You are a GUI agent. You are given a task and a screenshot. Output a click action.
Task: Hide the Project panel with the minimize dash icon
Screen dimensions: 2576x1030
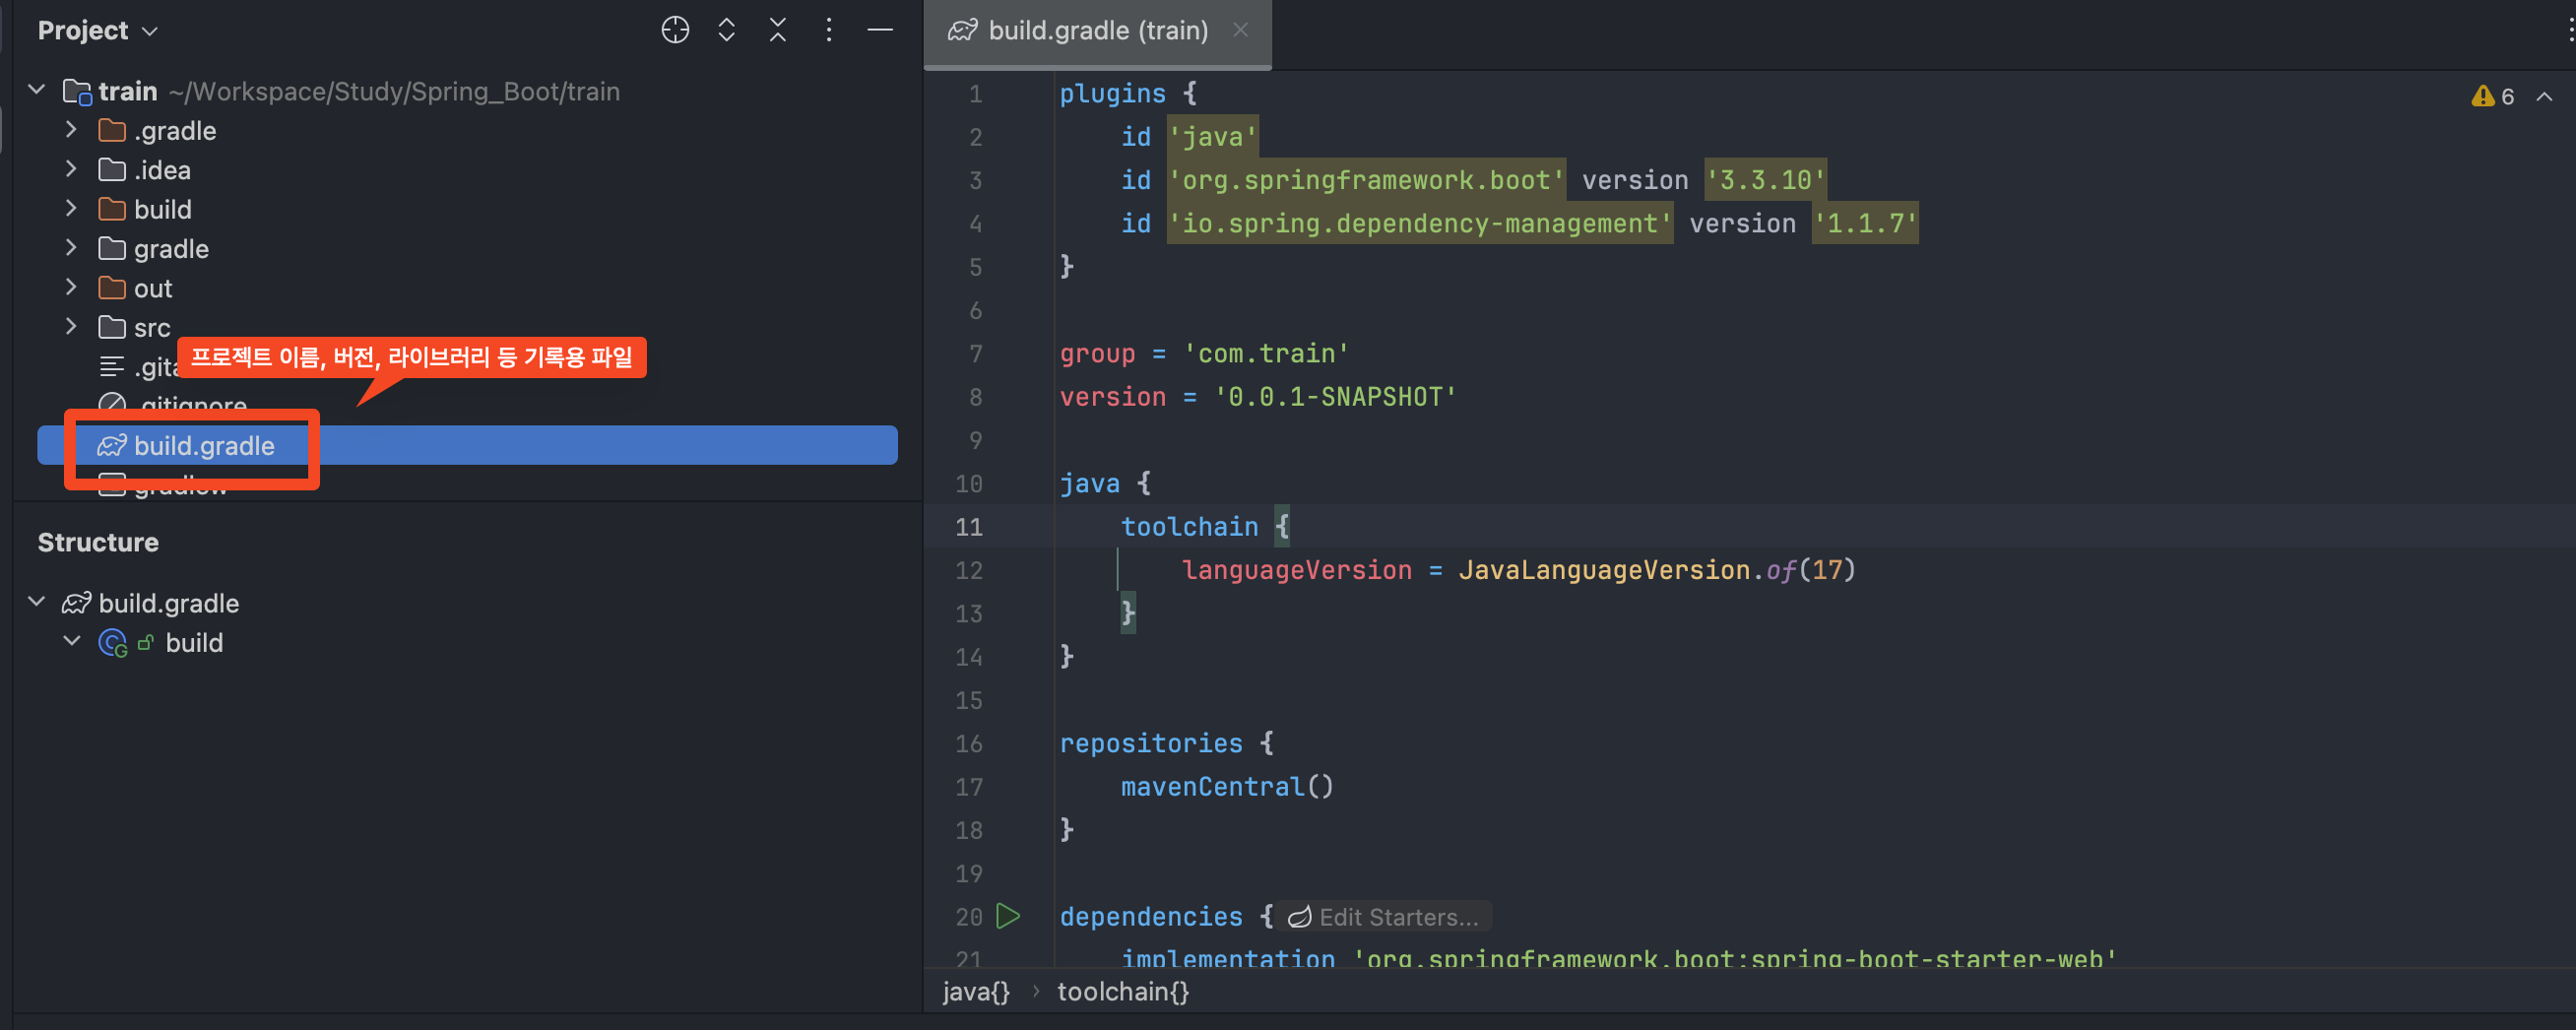(x=880, y=30)
